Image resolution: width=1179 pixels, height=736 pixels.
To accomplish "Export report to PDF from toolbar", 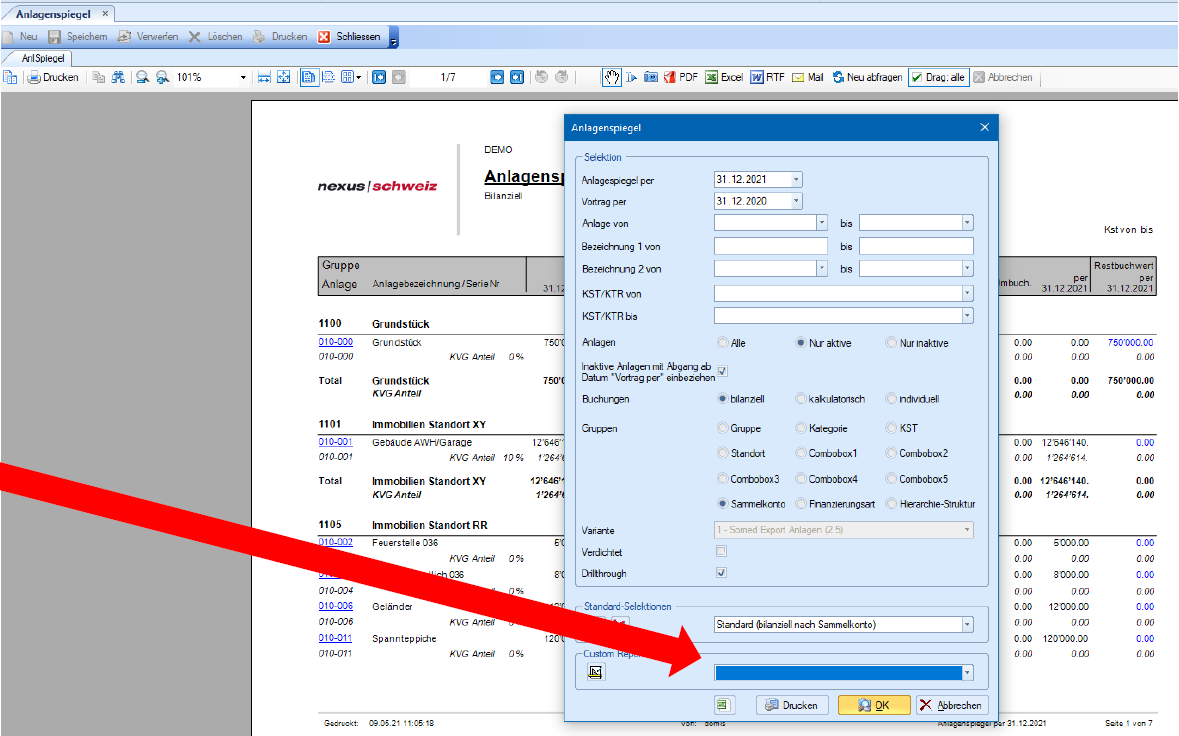I will tap(681, 77).
